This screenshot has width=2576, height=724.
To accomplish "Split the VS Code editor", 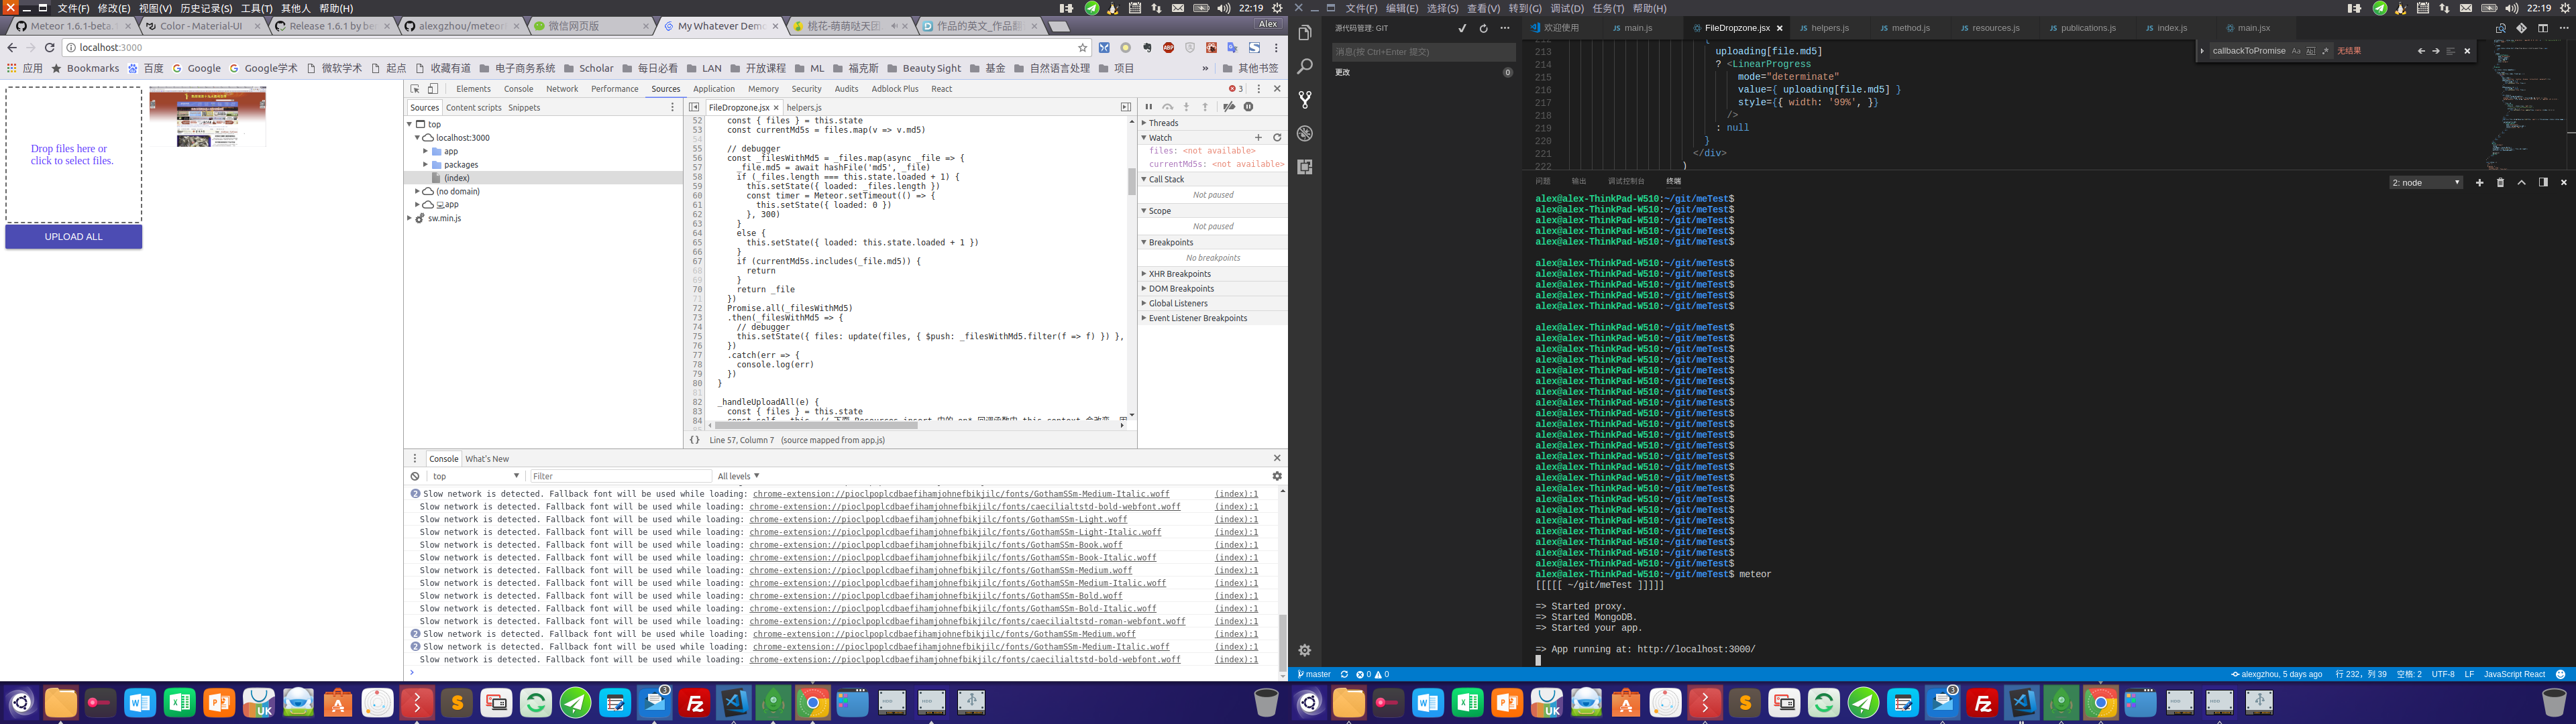I will click(x=2542, y=28).
